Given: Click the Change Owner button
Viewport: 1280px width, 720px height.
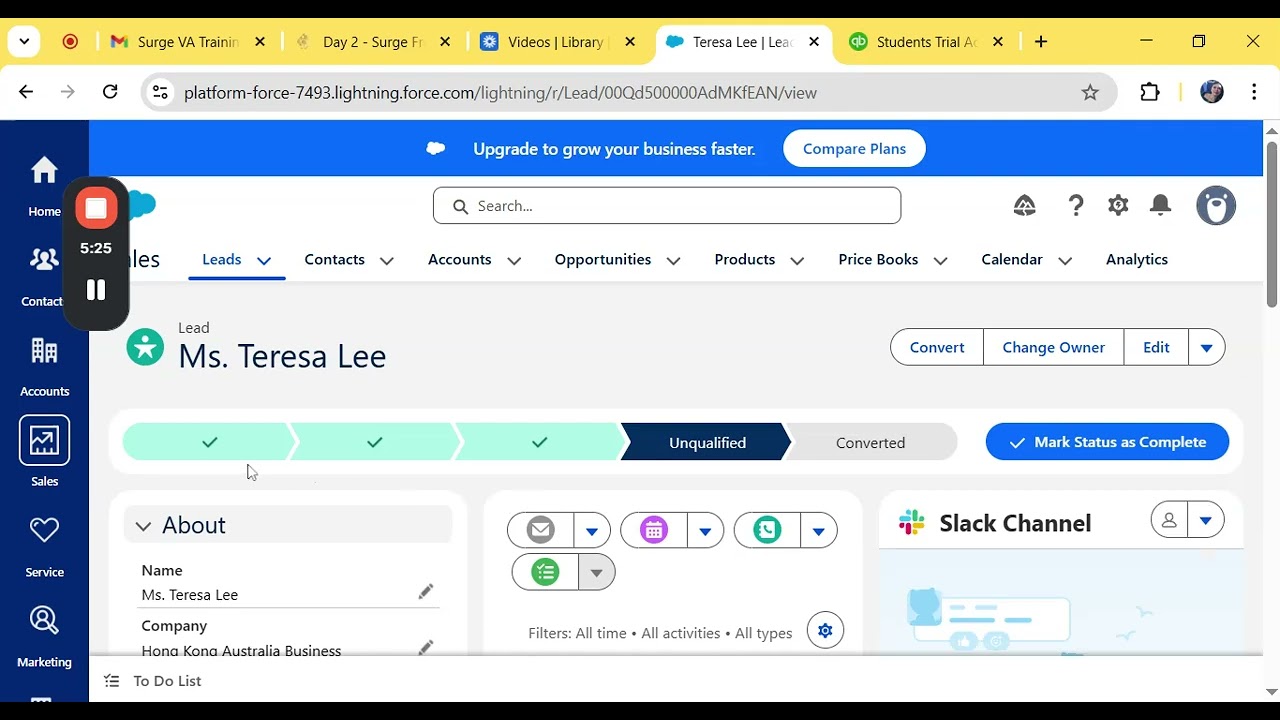Looking at the screenshot, I should 1054,347.
